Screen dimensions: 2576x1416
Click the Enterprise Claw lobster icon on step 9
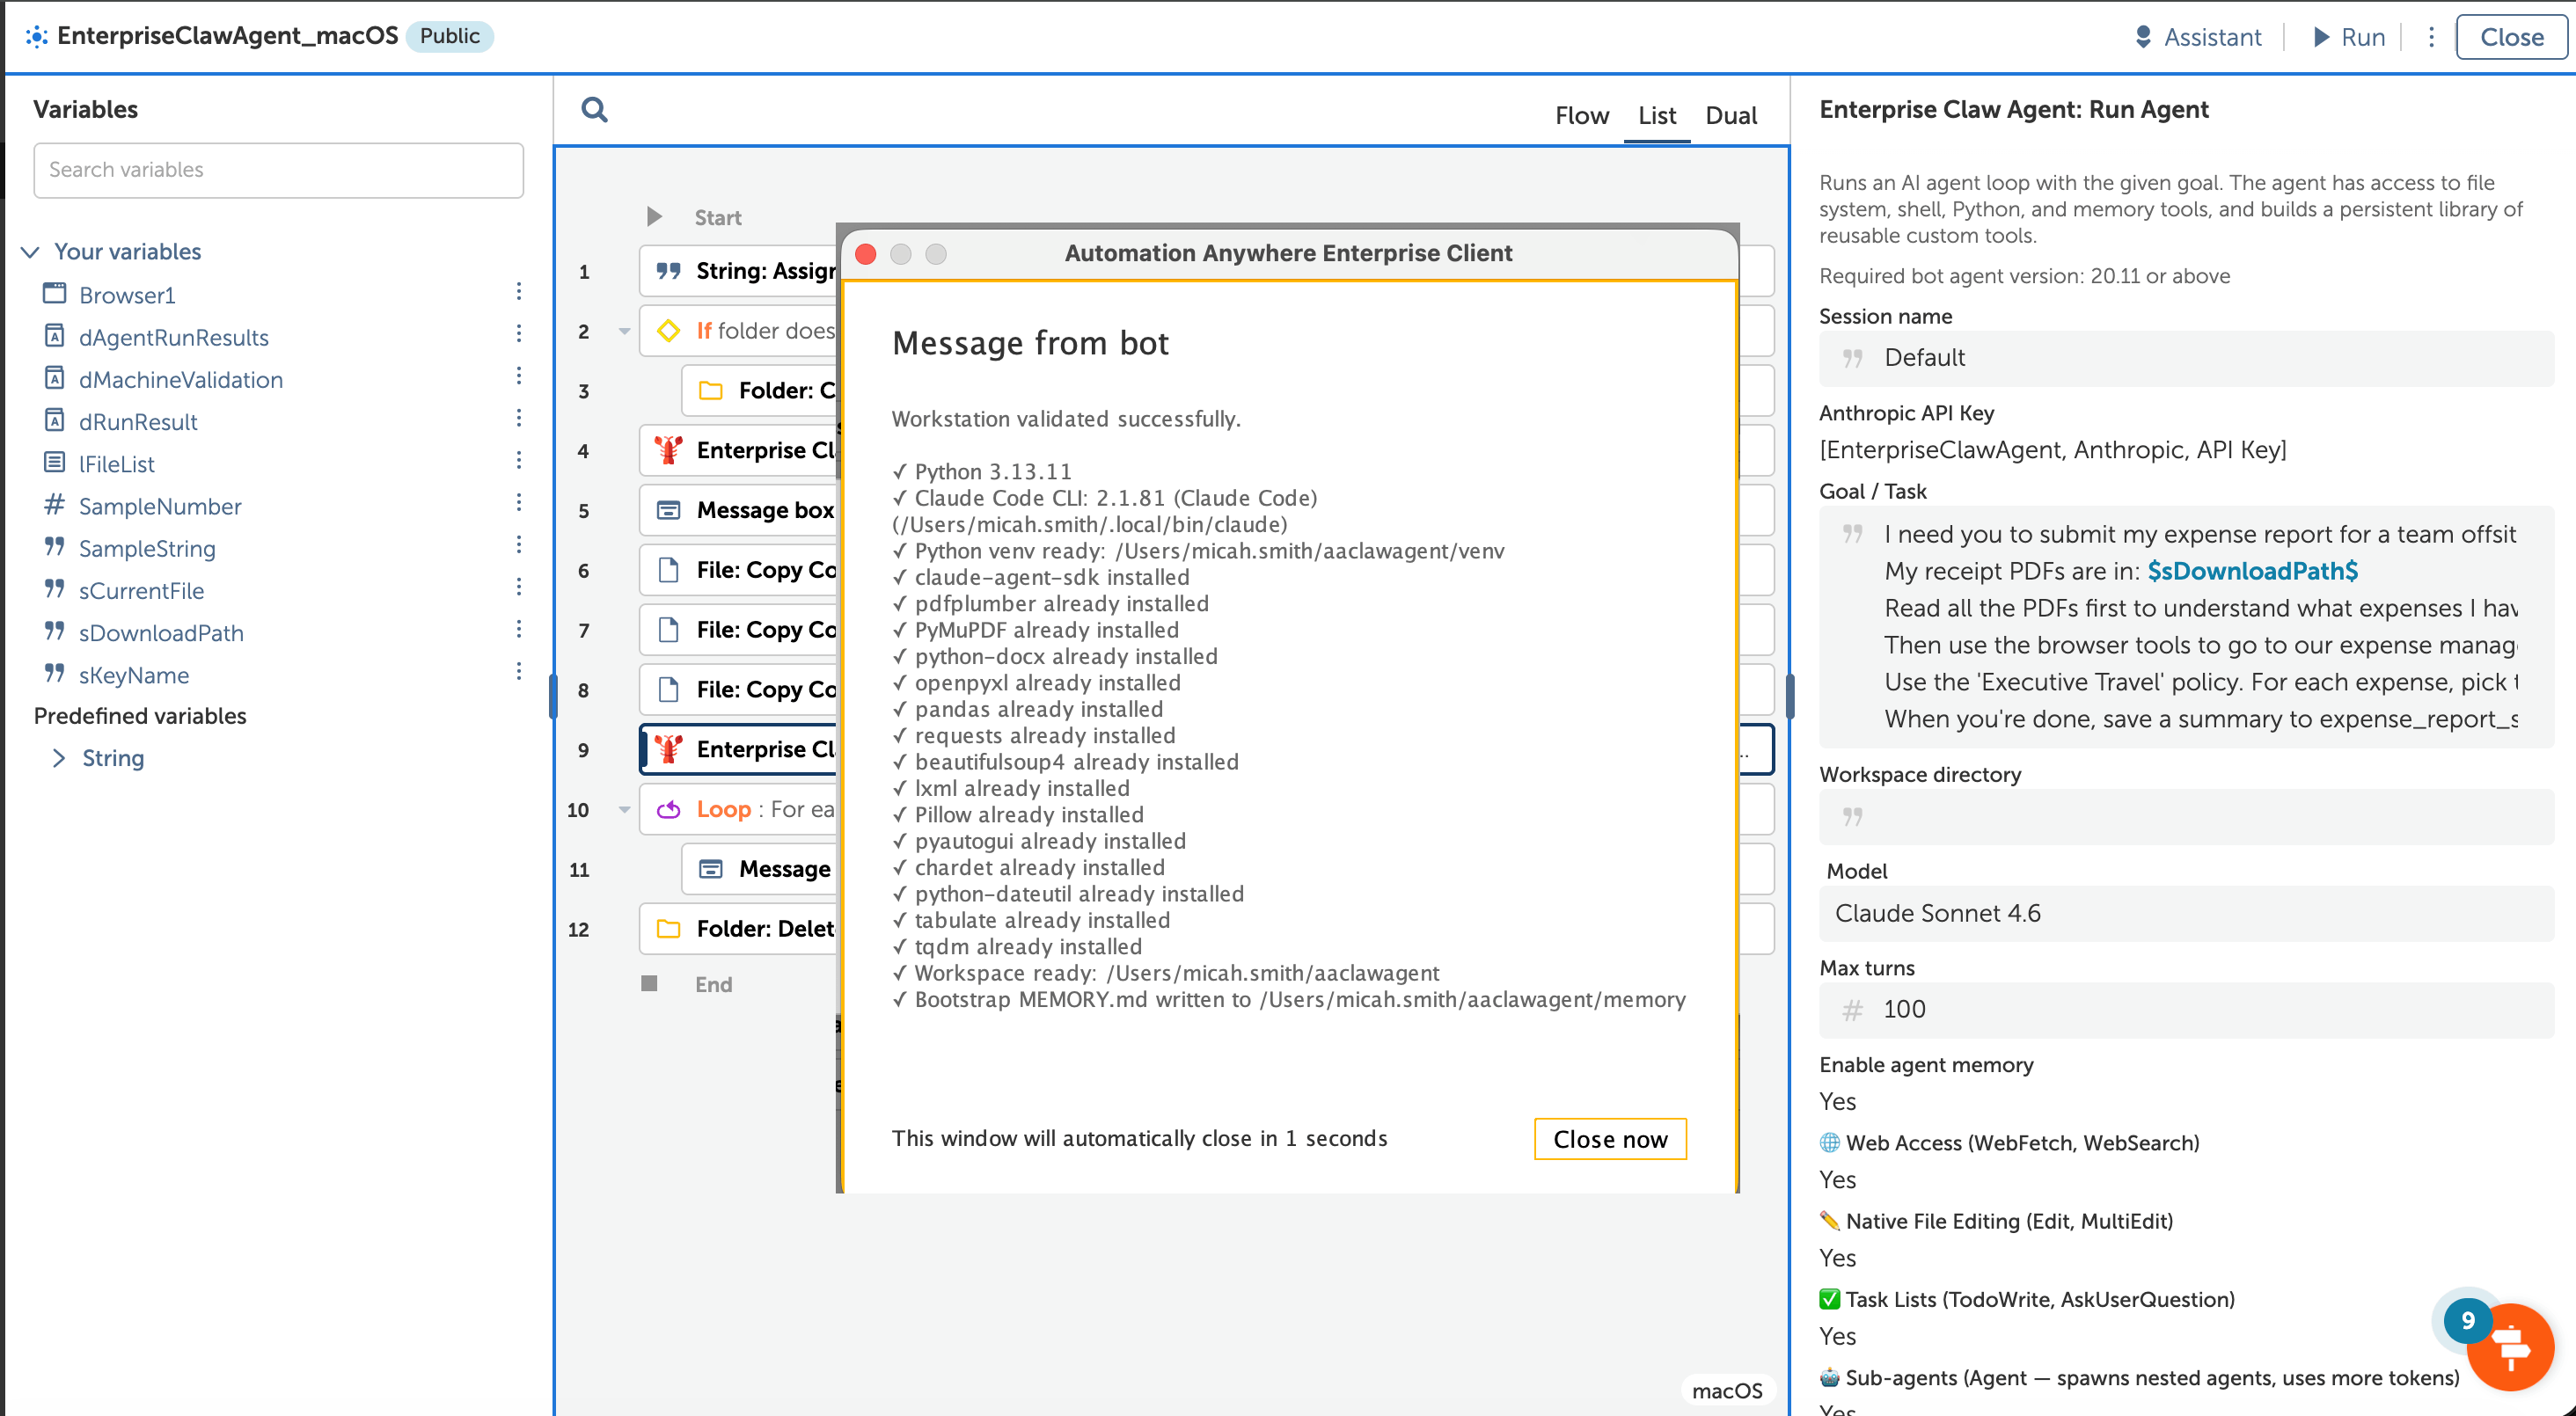[668, 749]
